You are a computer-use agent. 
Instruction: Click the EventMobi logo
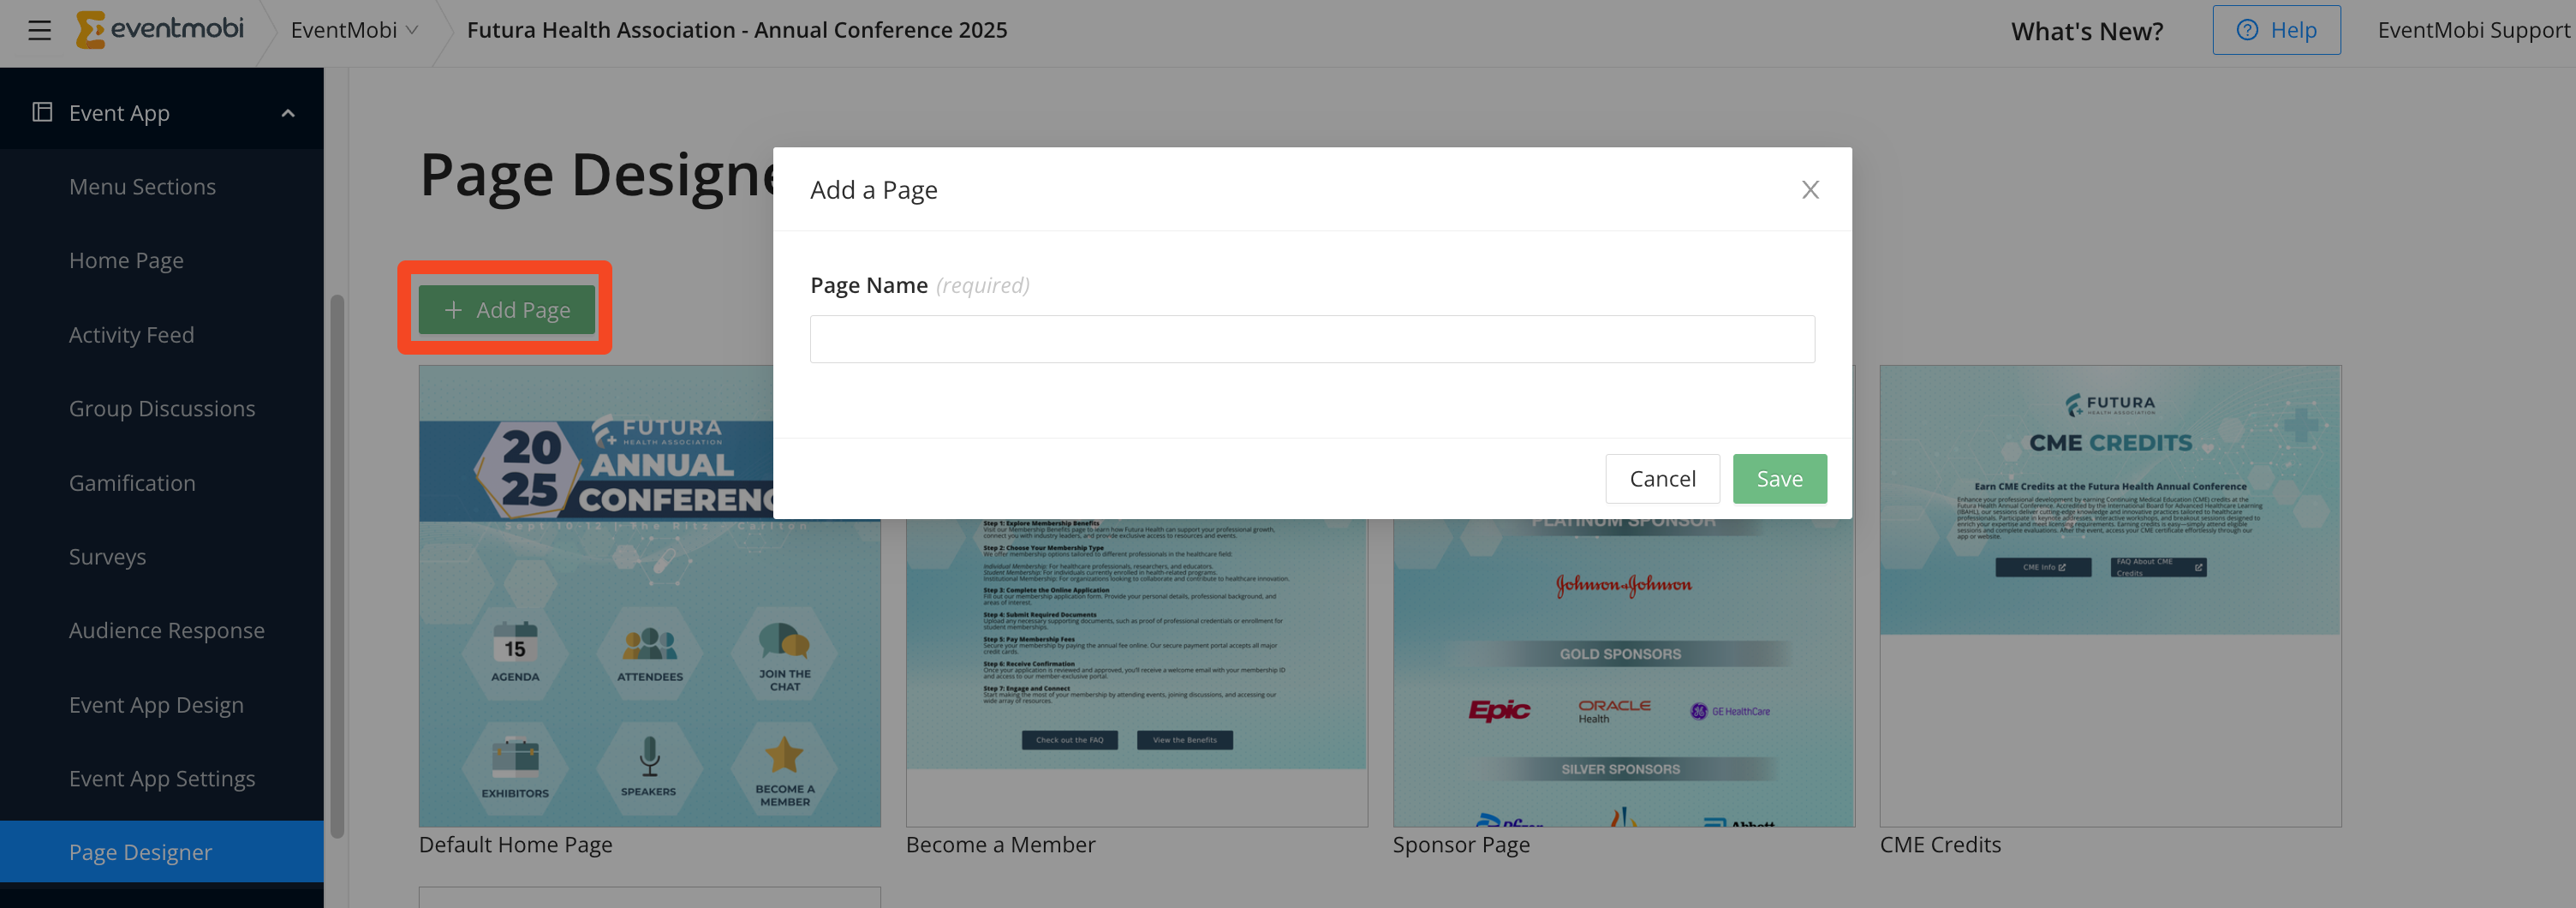(x=160, y=29)
